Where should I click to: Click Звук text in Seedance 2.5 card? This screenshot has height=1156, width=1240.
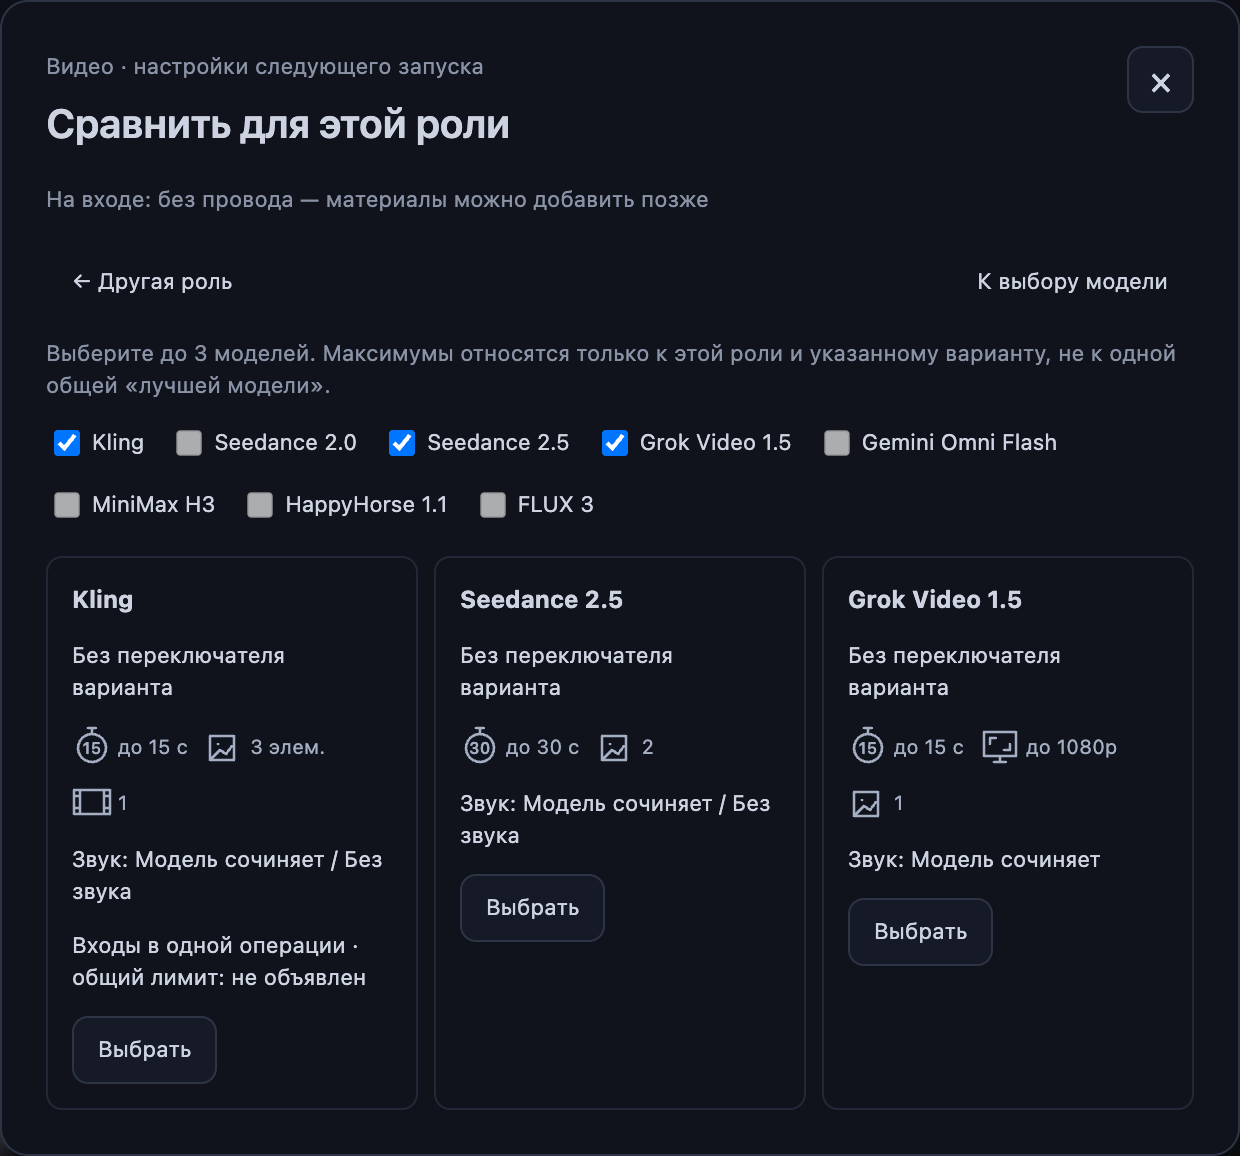tap(615, 820)
